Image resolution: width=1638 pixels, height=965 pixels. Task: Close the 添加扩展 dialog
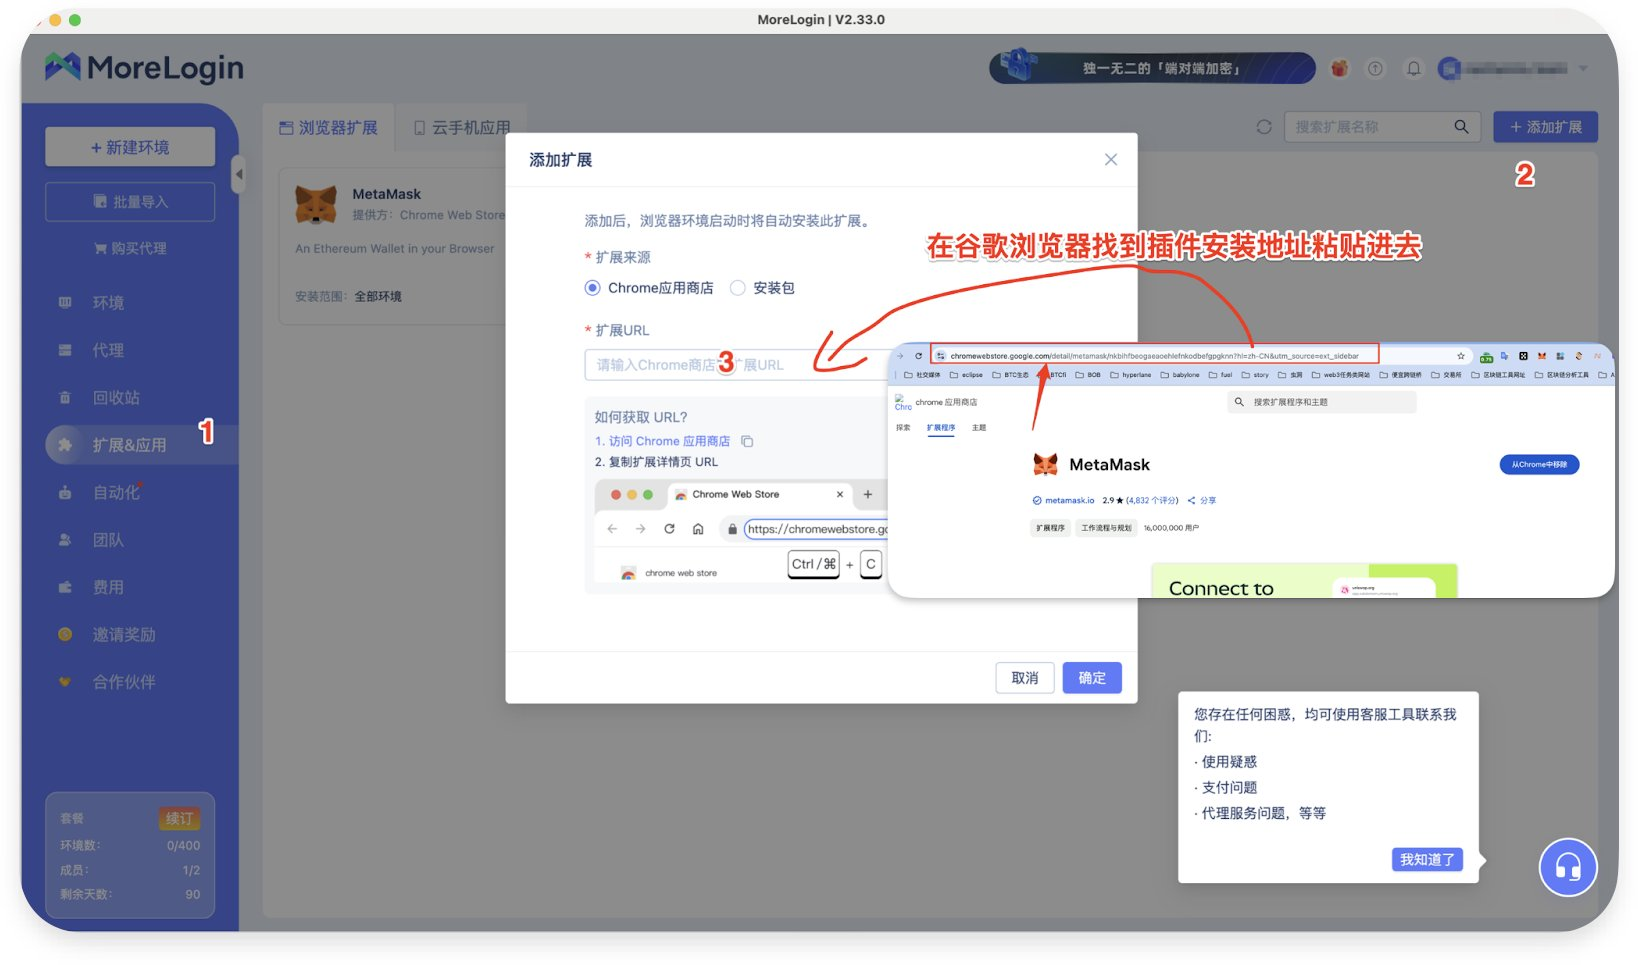pos(1110,159)
